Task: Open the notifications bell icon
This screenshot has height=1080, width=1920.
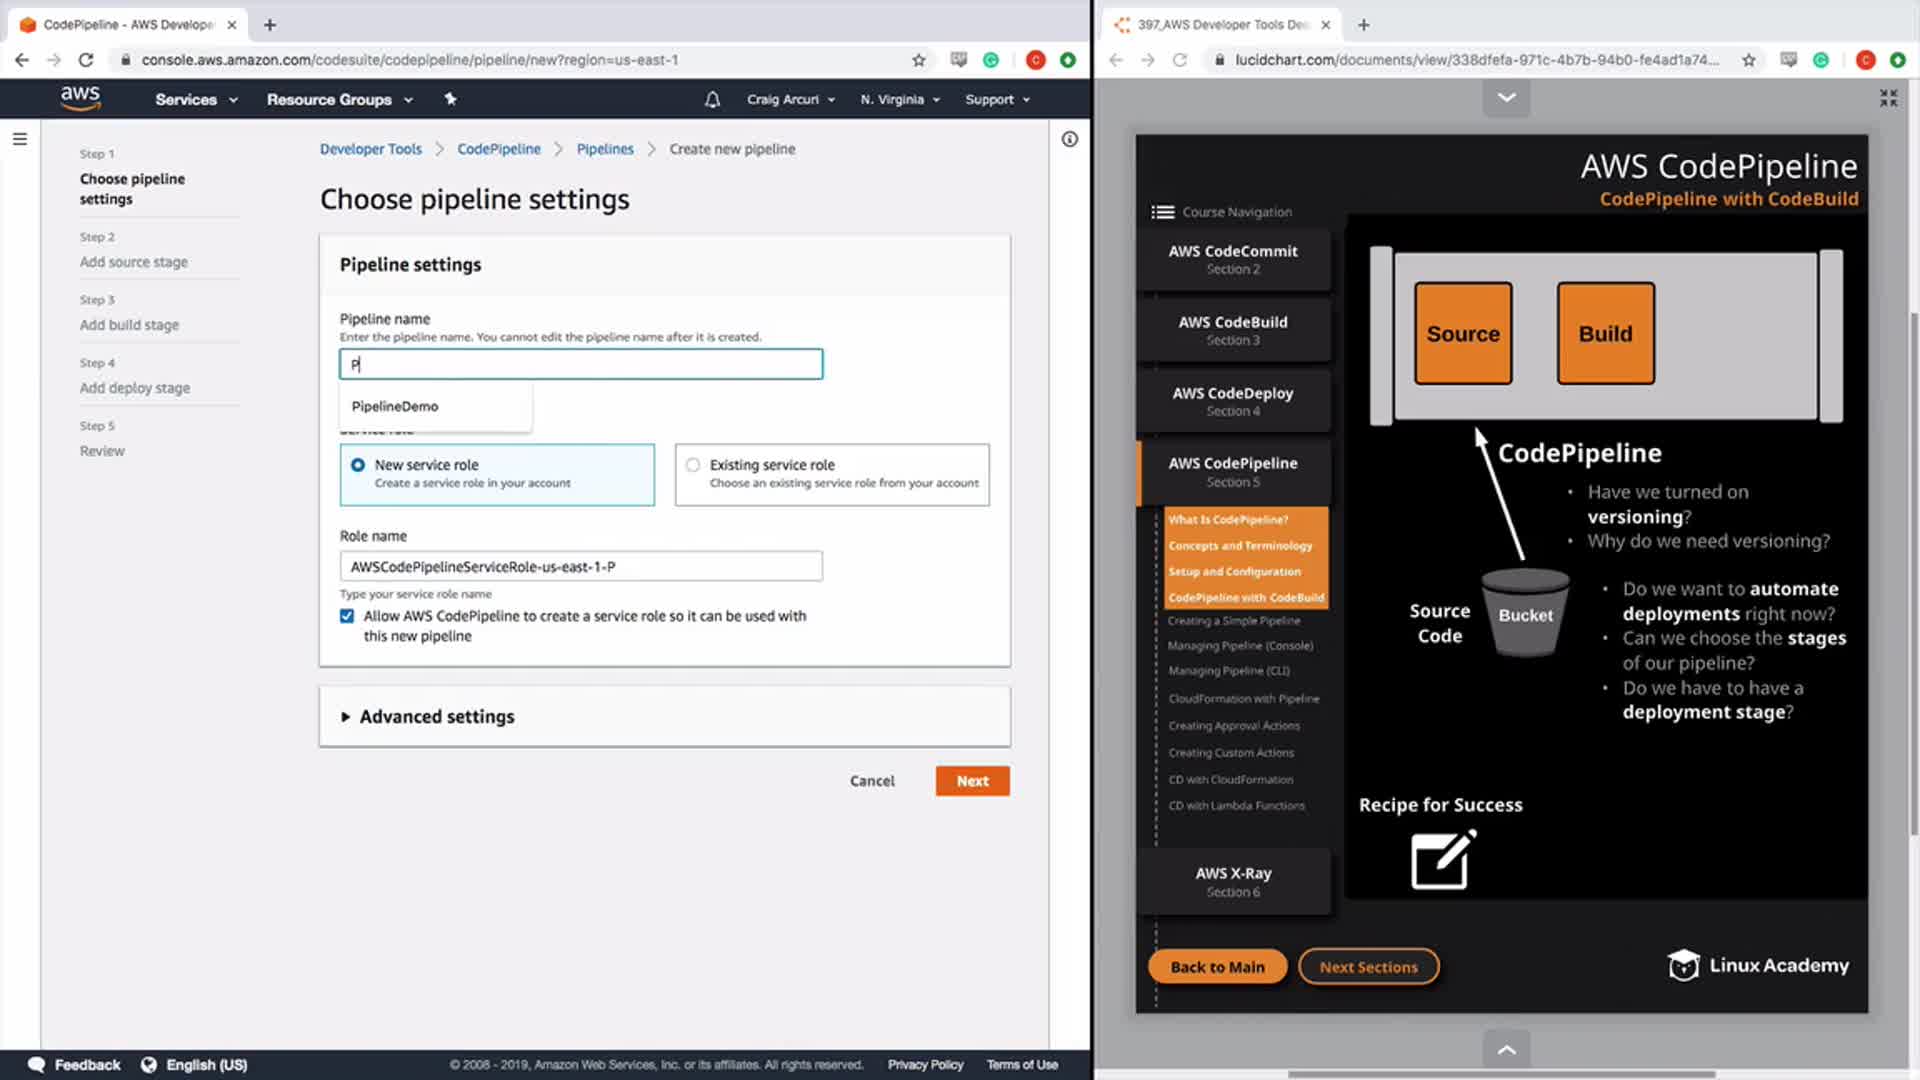Action: [x=712, y=99]
